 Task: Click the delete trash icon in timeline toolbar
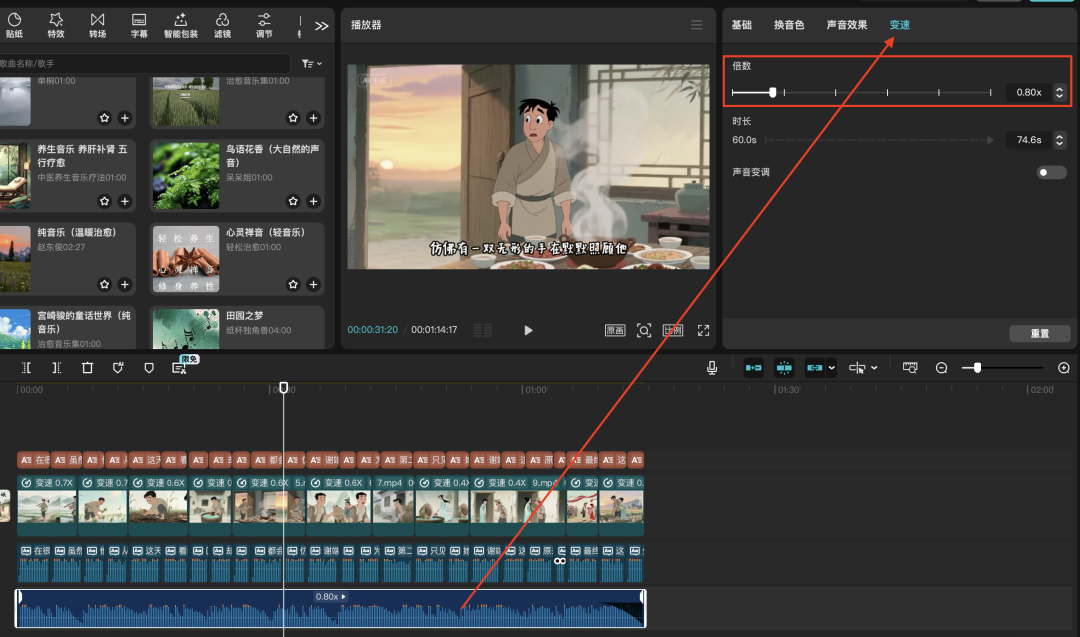click(87, 368)
